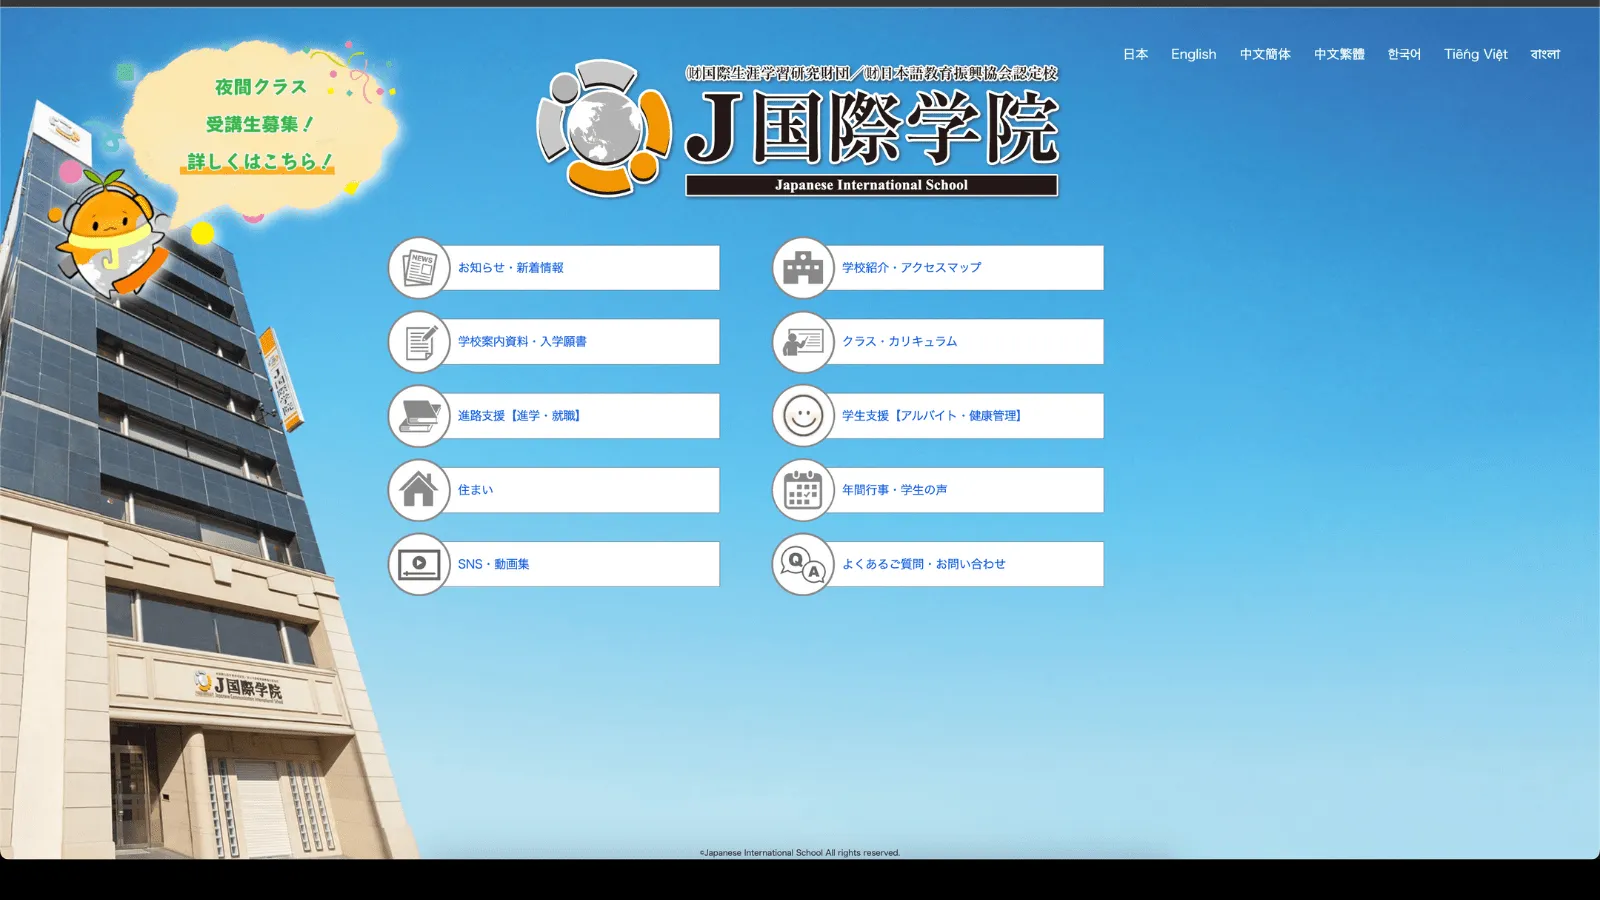This screenshot has width=1600, height=900.
Task: Click the document-and-pen icon for 学校案内資料
Action: pyautogui.click(x=418, y=341)
